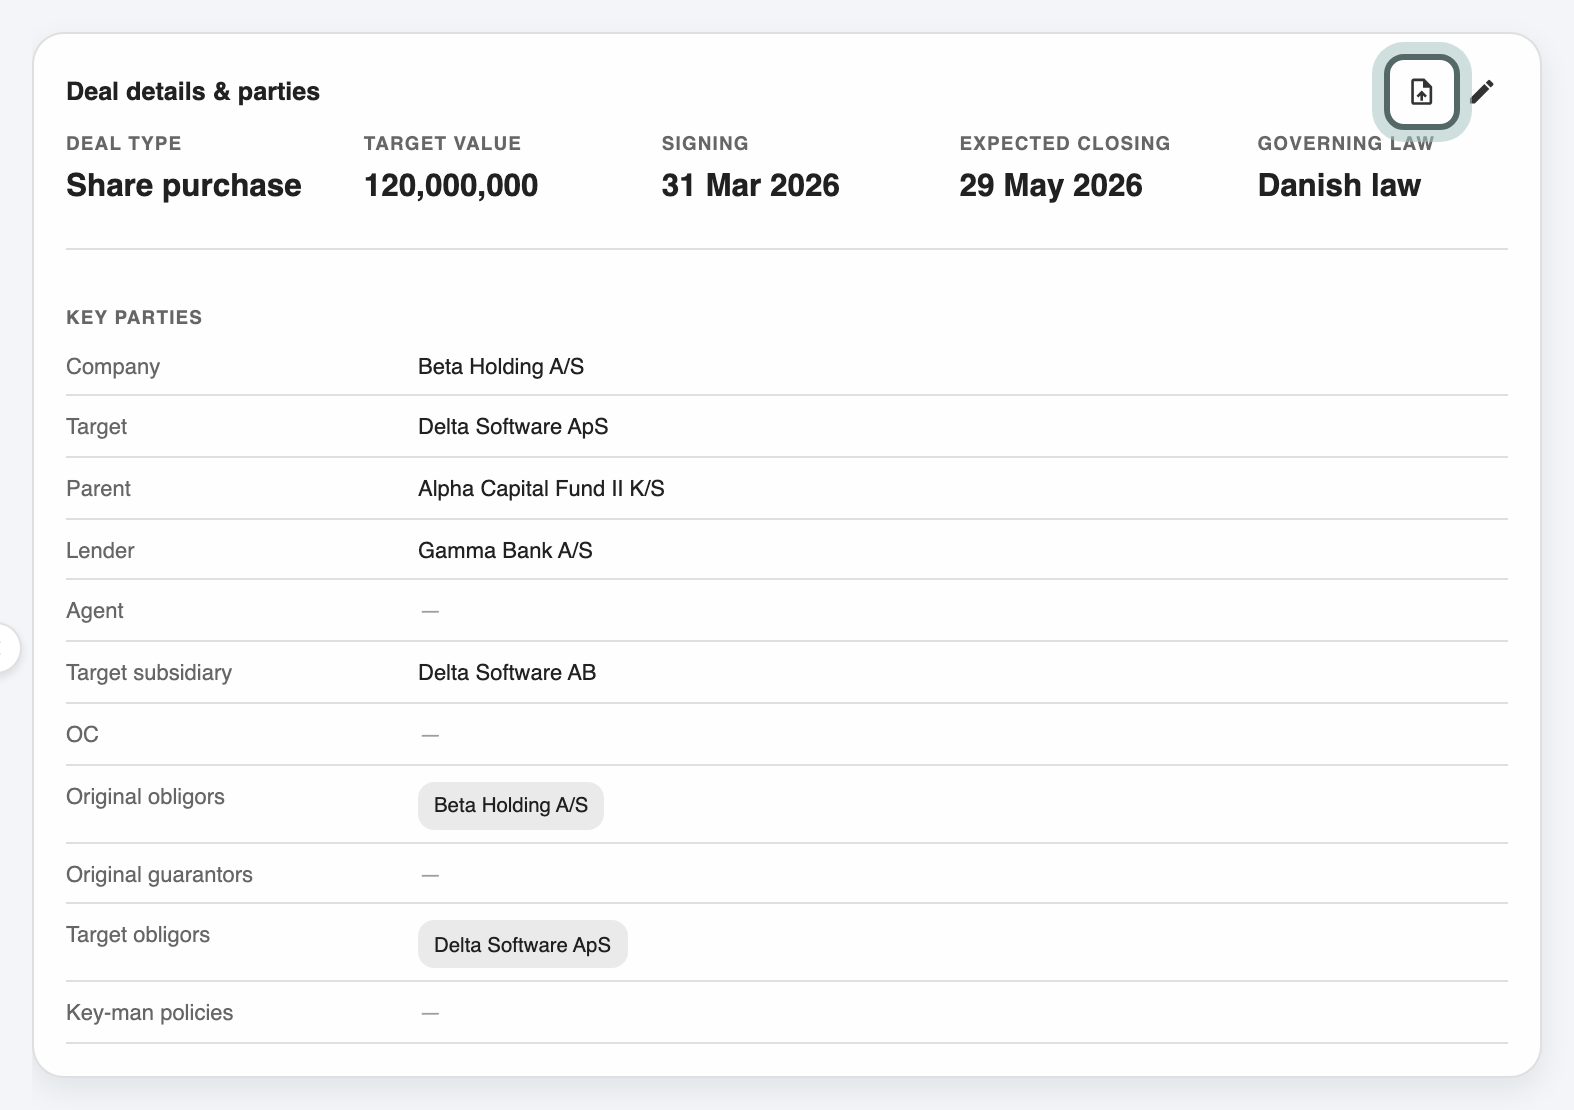Click the "Target obligors" row label
This screenshot has height=1110, width=1574.
point(138,935)
